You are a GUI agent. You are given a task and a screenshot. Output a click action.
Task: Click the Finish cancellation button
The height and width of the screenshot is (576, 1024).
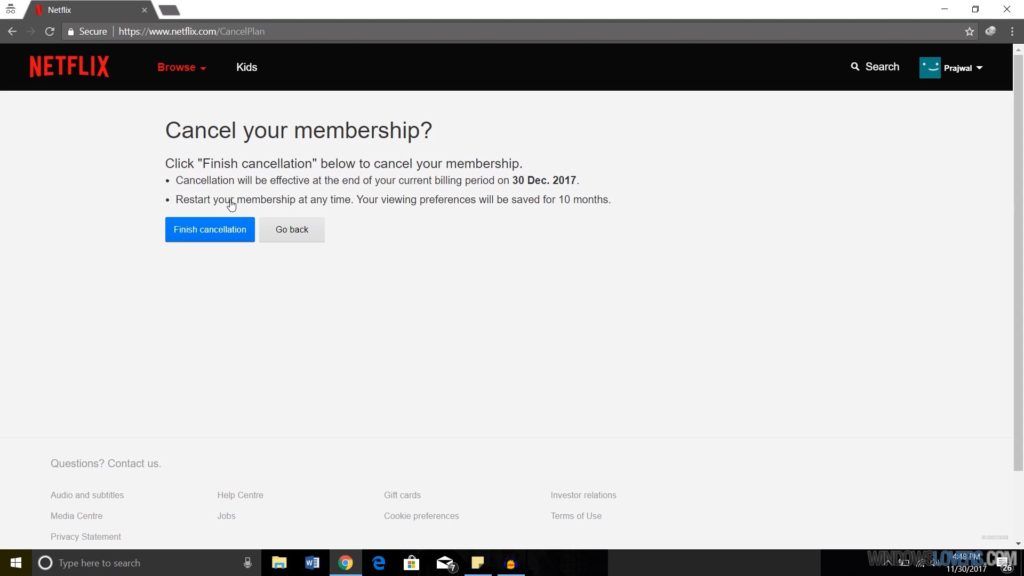tap(210, 229)
